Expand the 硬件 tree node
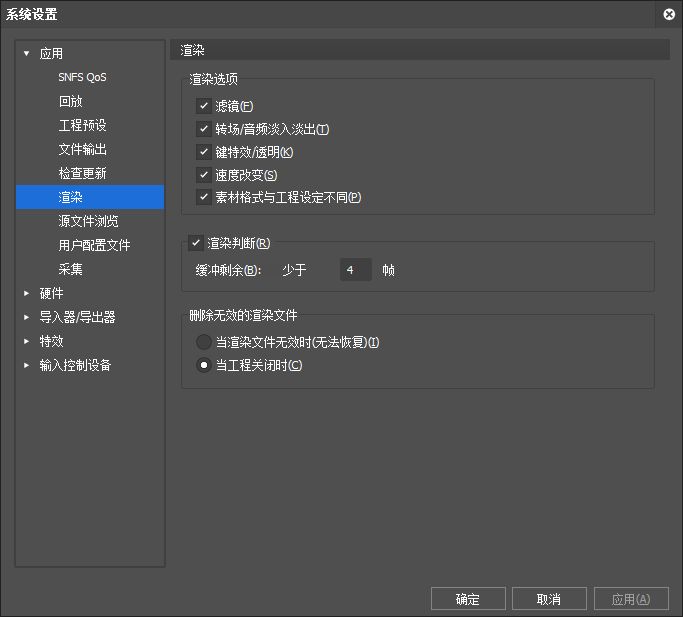This screenshot has height=617, width=683. click(x=27, y=293)
